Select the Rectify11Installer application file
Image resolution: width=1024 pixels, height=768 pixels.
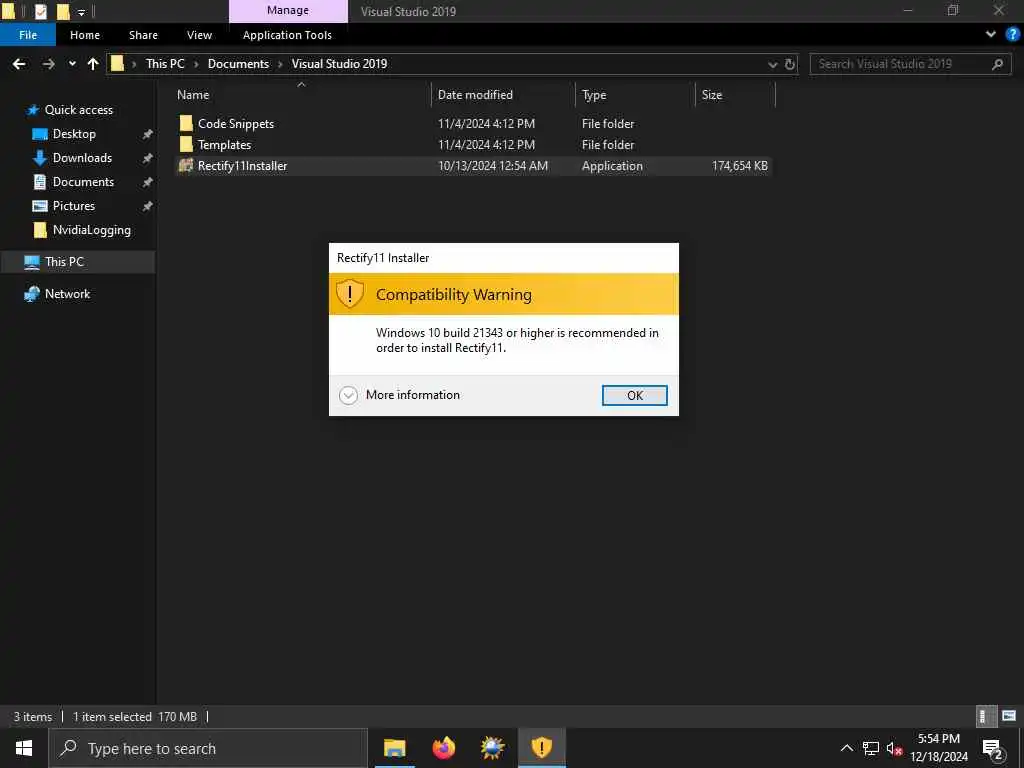(x=242, y=166)
